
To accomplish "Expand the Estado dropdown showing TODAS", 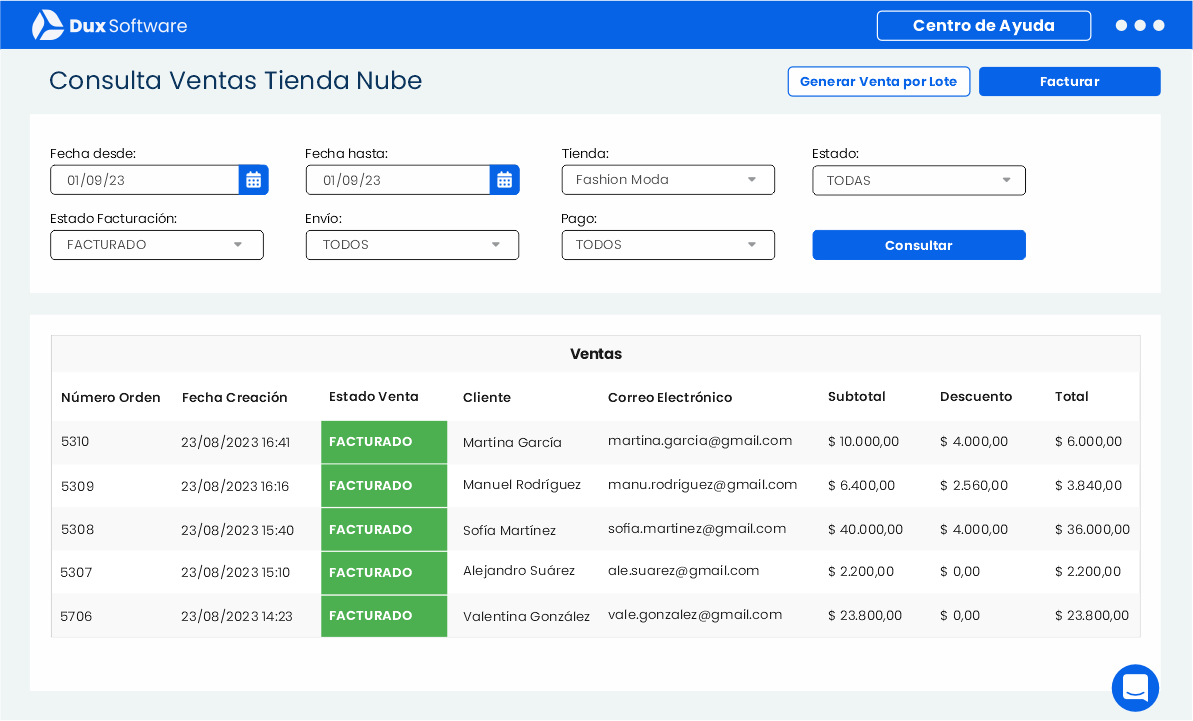I will click(918, 180).
